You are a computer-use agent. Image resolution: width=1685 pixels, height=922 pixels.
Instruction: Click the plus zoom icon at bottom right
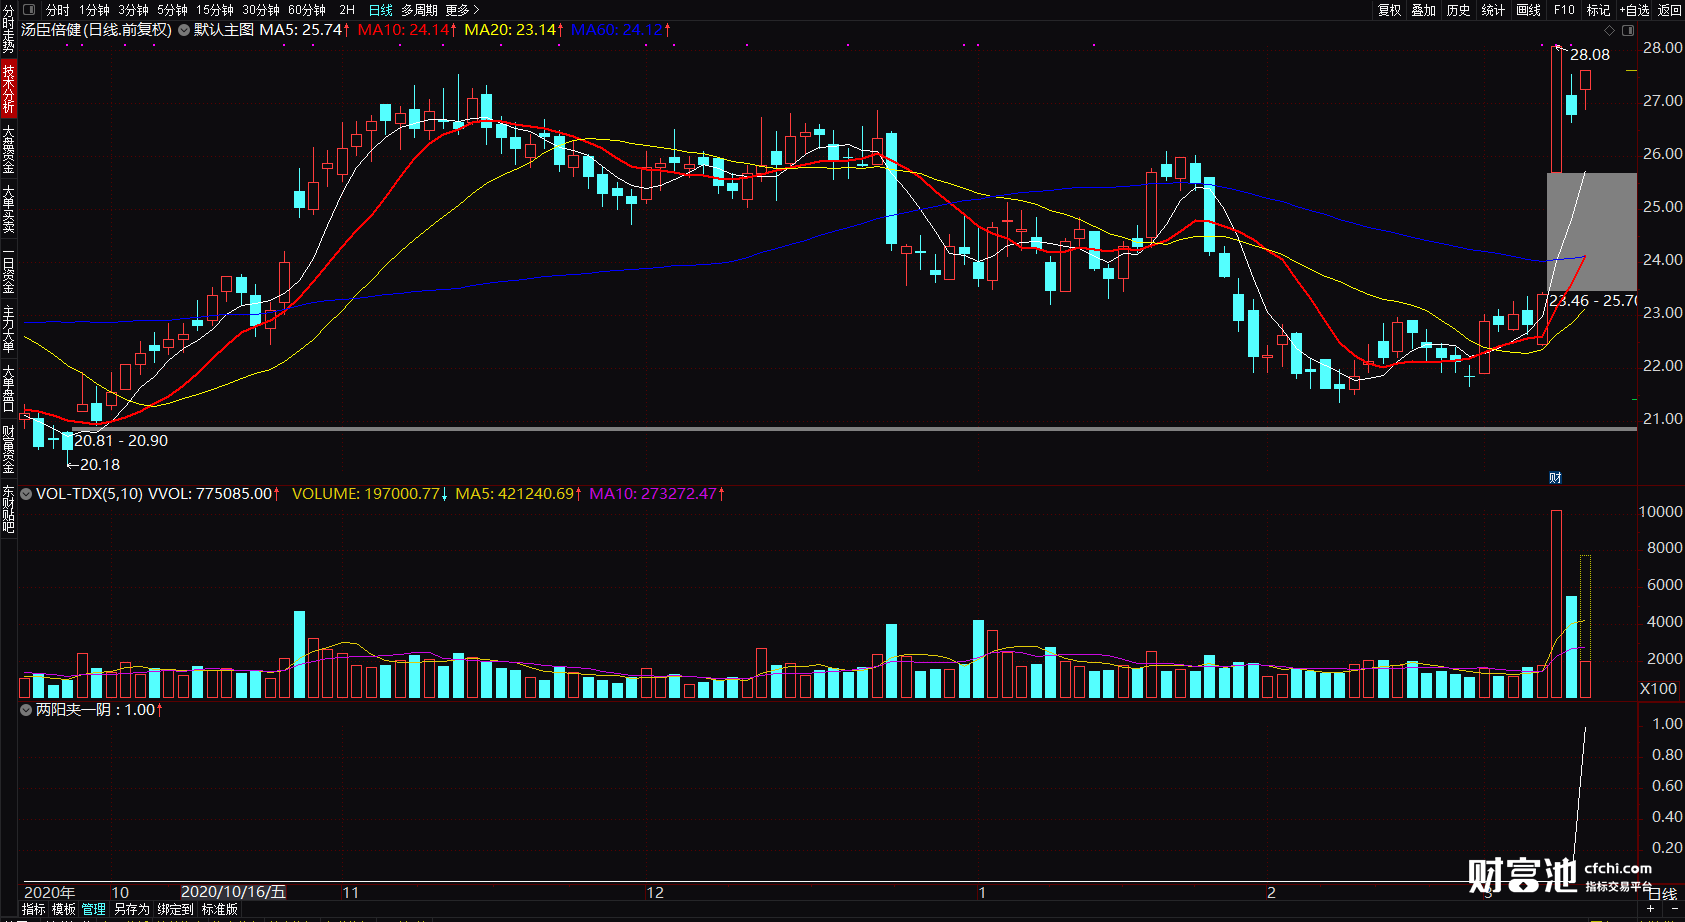coord(1650,909)
